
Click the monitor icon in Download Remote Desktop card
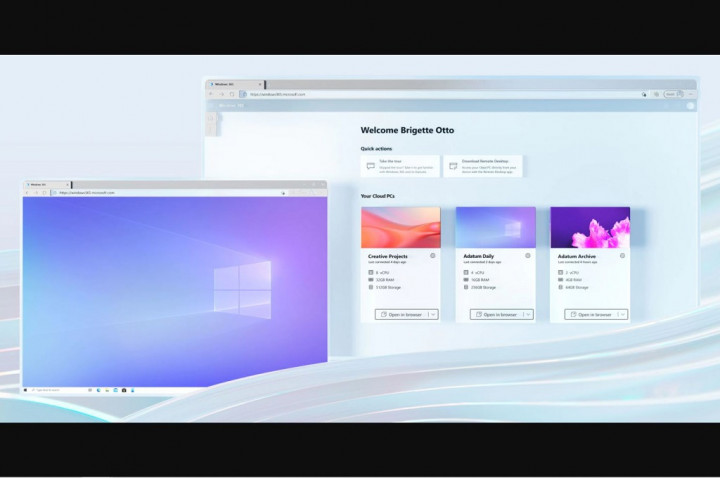453,166
